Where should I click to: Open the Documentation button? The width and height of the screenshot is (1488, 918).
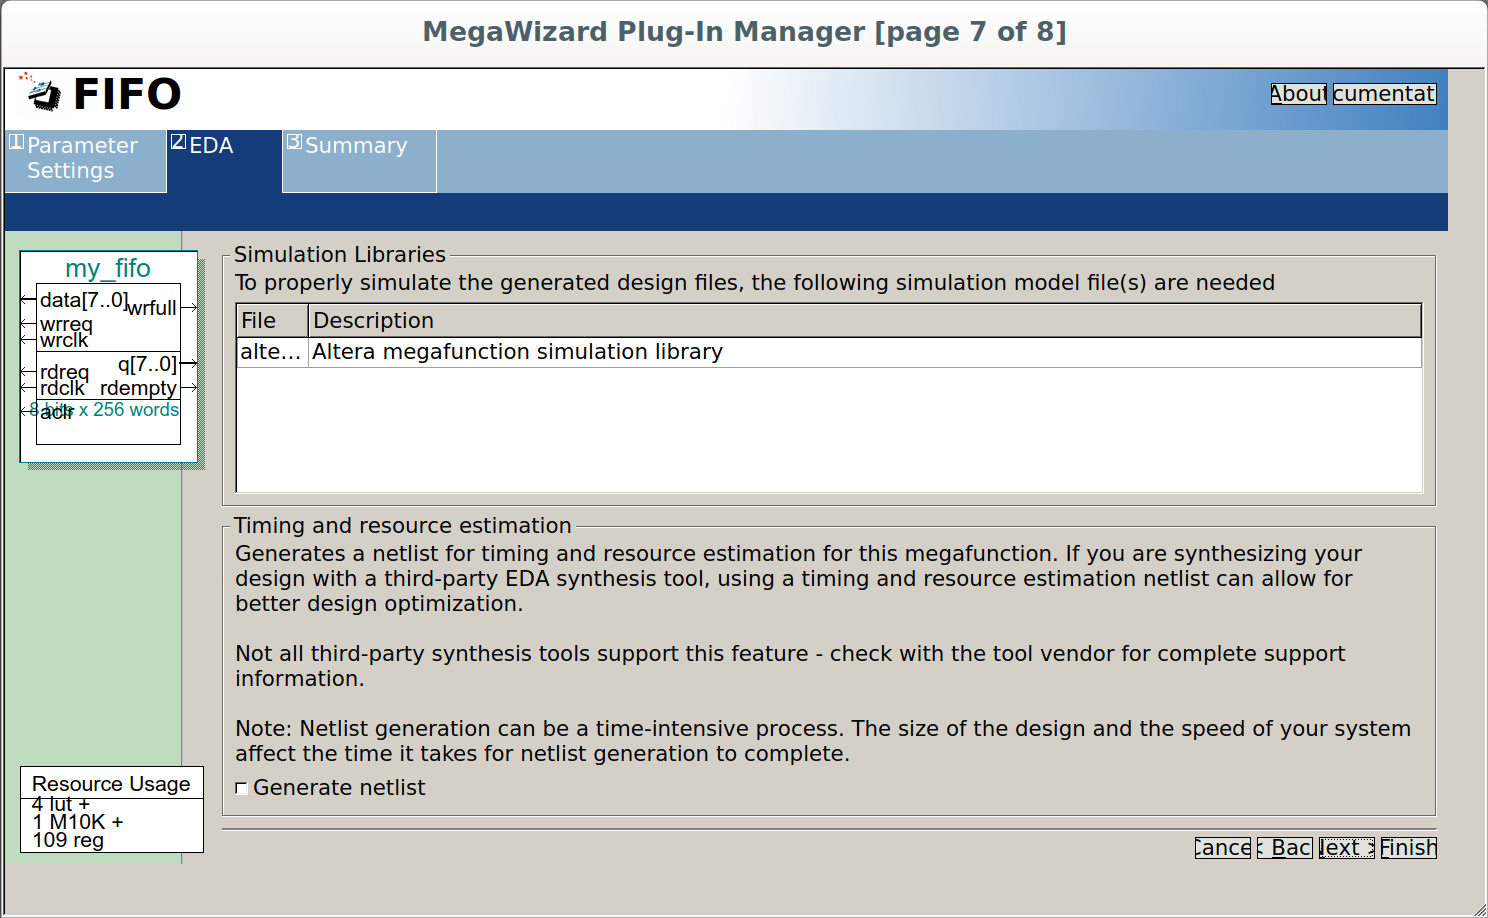point(1384,94)
